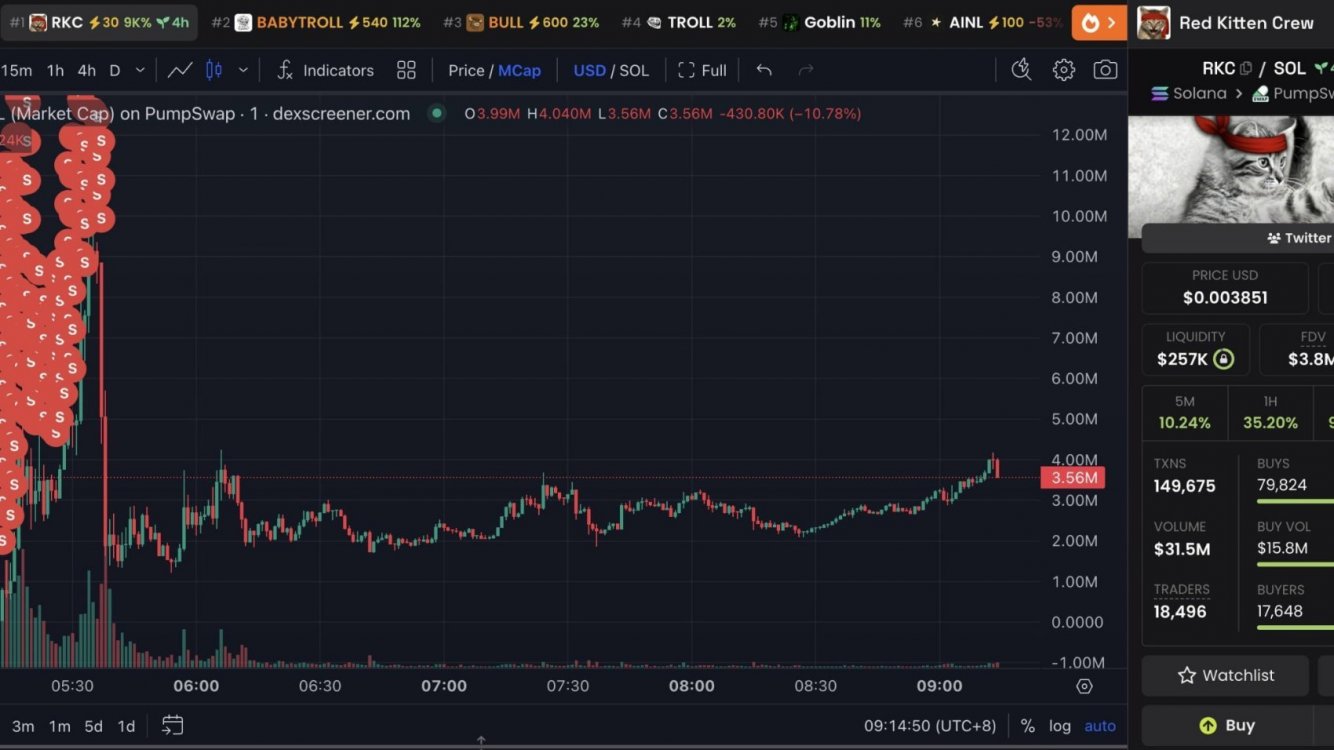Click the BUY VOL $15.8M value
The height and width of the screenshot is (750, 1334).
pyautogui.click(x=1282, y=548)
